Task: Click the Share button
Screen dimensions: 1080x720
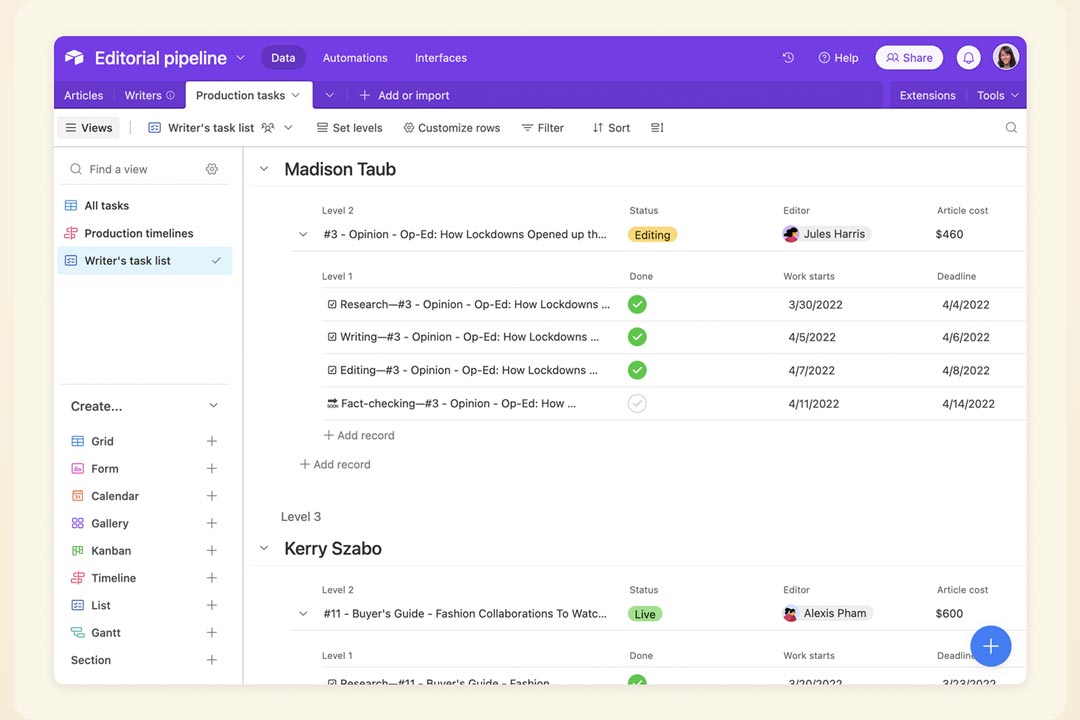Action: [909, 58]
